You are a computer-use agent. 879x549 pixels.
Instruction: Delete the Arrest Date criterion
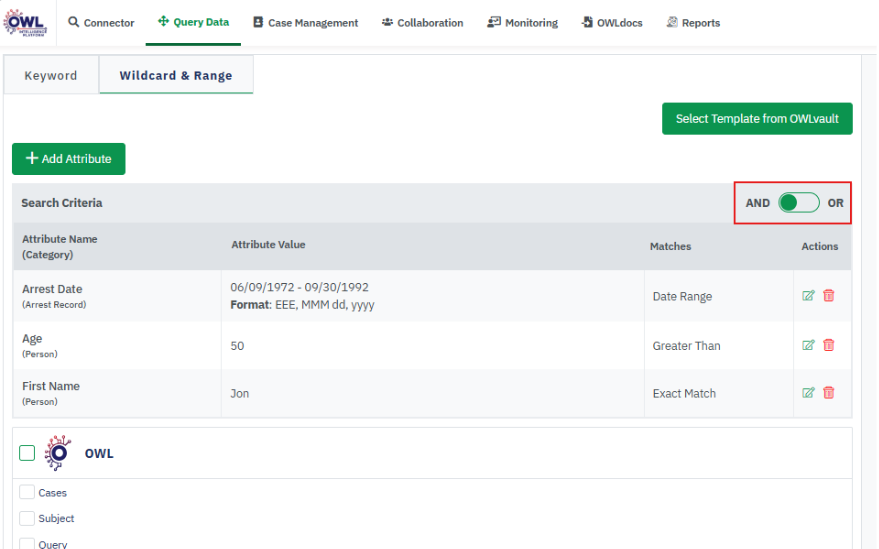[x=829, y=296]
